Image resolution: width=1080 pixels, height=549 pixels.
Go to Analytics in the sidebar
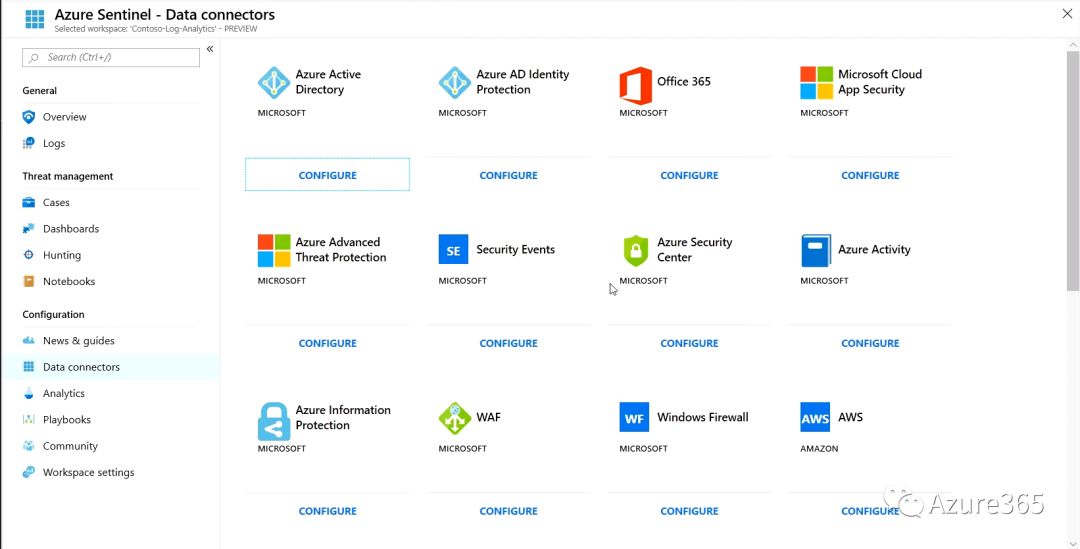pyautogui.click(x=63, y=394)
